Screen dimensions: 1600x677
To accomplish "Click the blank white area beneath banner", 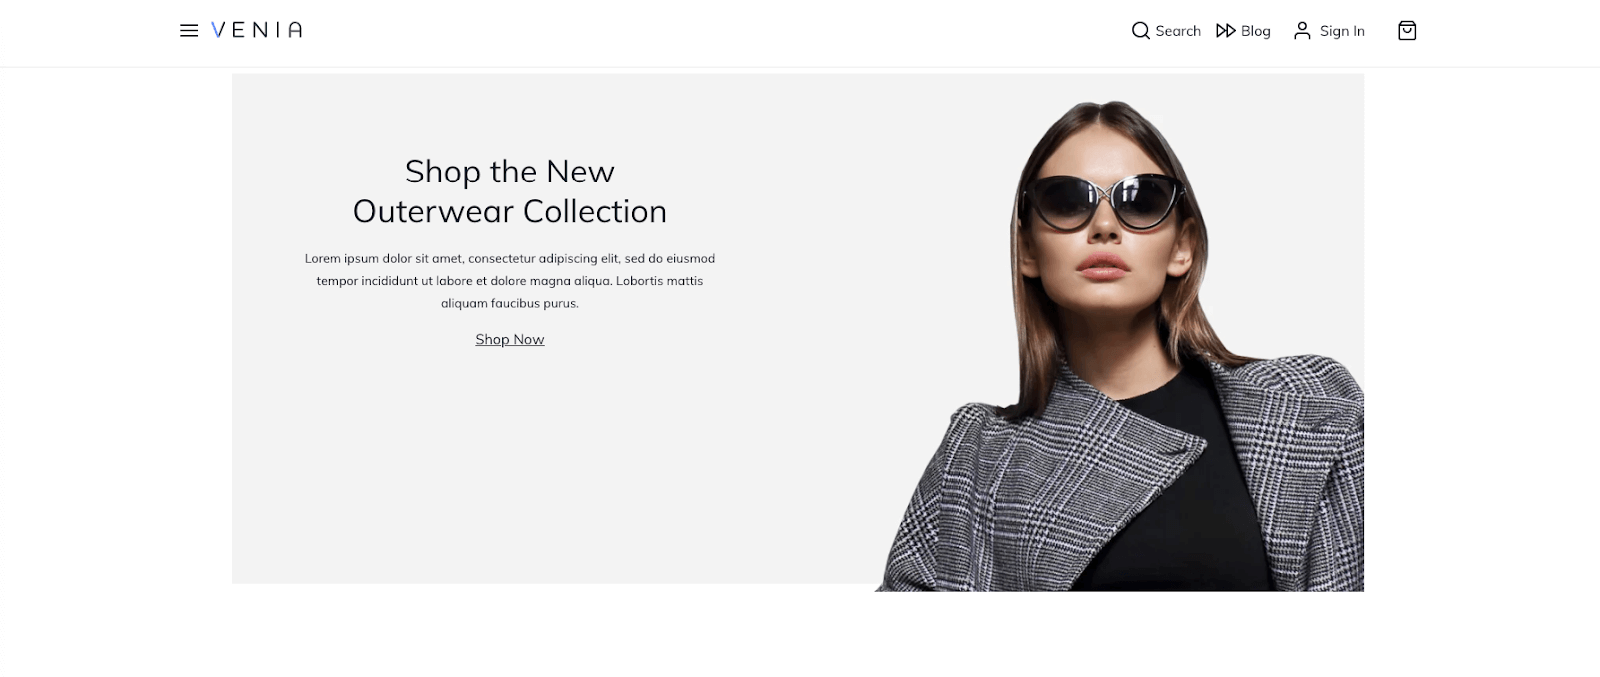I will click(800, 635).
